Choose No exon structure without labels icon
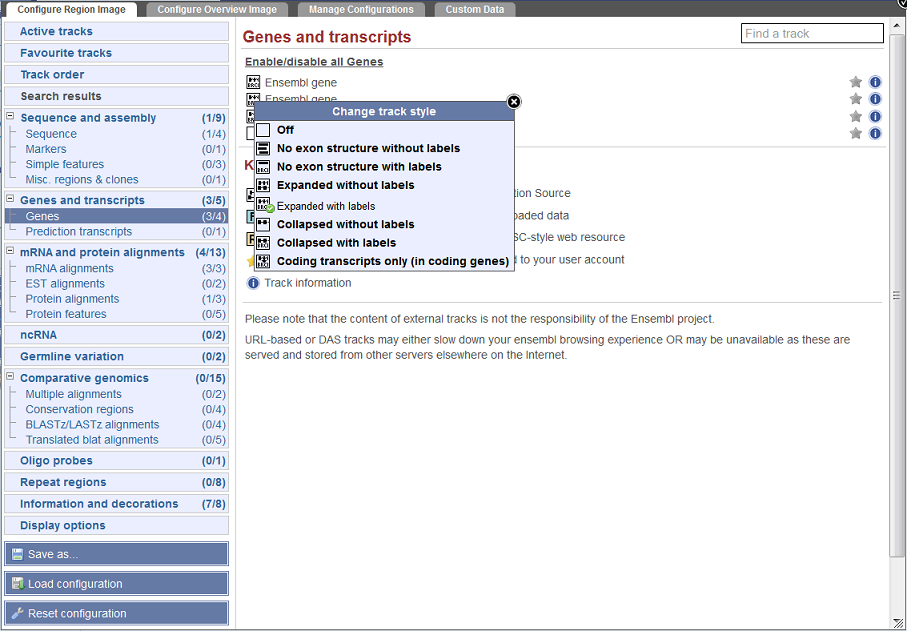907x631 pixels. coord(263,148)
